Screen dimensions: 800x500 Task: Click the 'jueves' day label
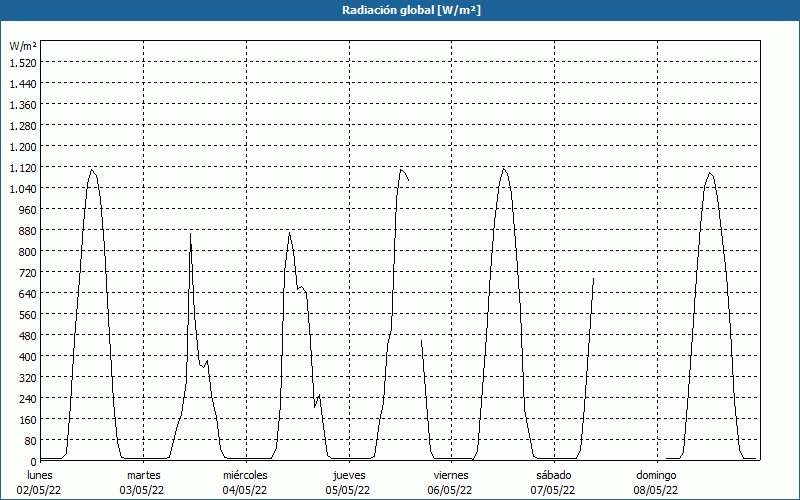tap(349, 475)
